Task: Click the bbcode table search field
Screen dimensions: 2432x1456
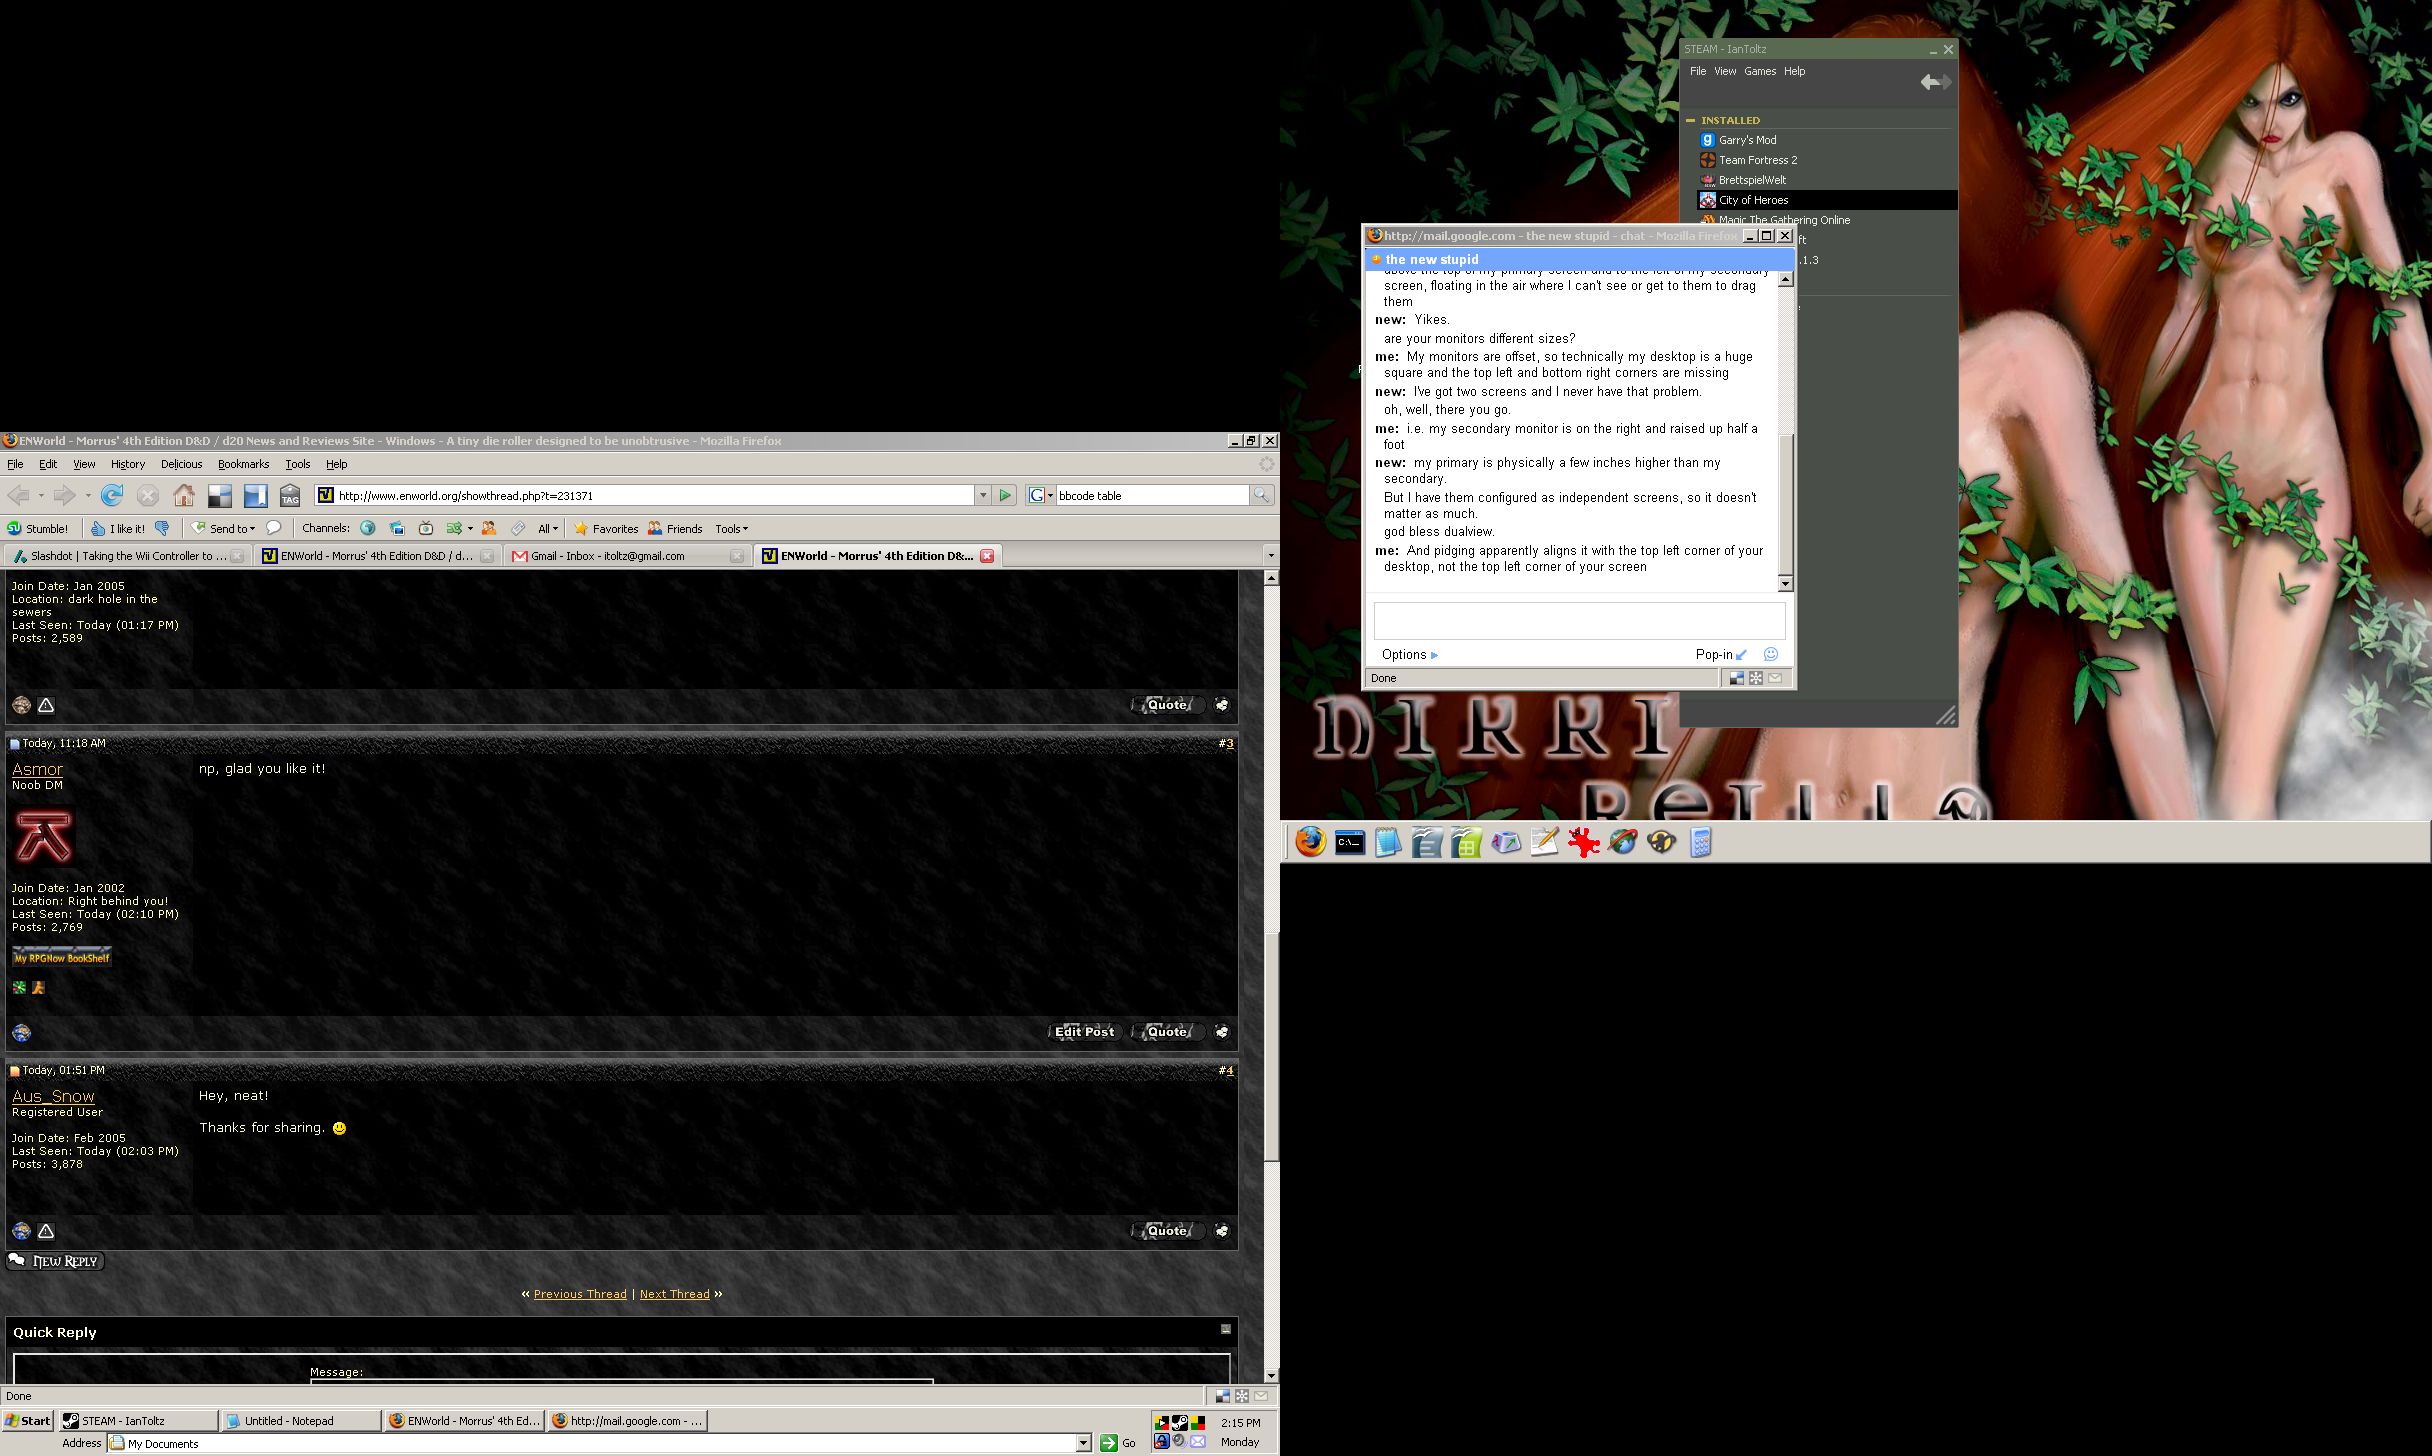Action: [1152, 495]
